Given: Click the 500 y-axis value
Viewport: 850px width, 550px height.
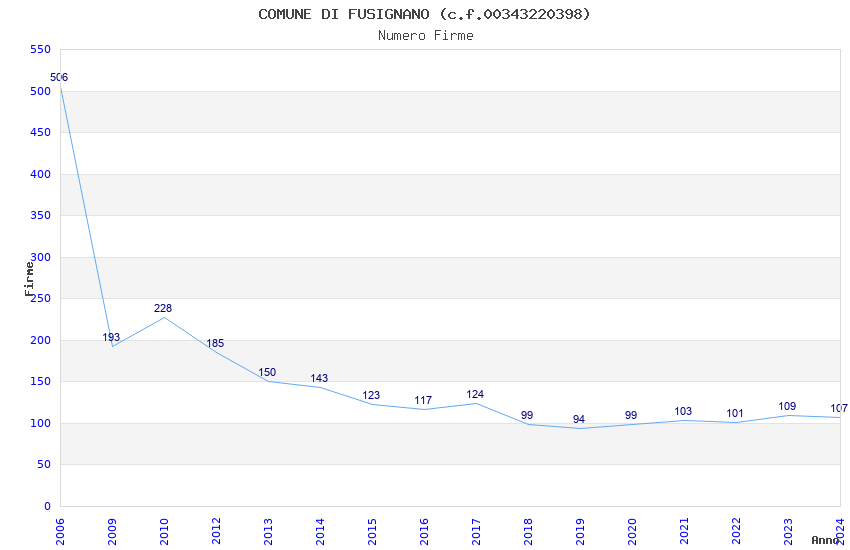Looking at the screenshot, I should click(41, 92).
